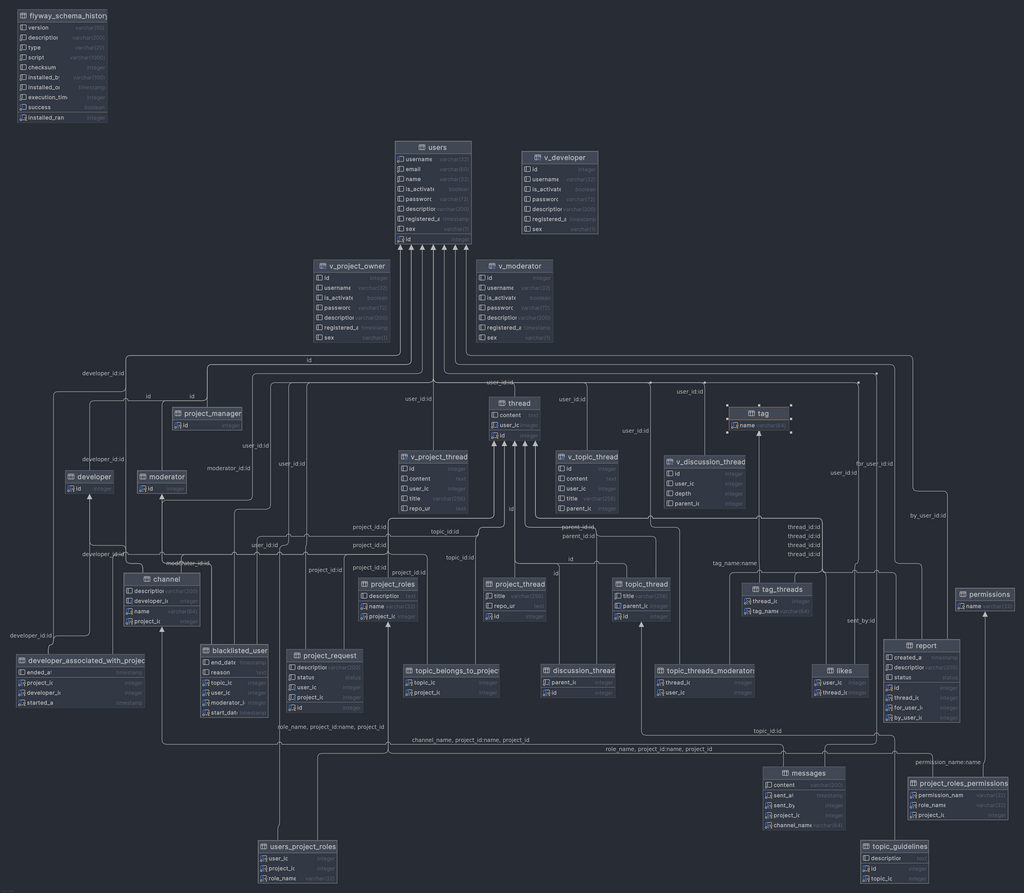This screenshot has height=893, width=1024.
Task: Click the messages table header icon
Action: click(x=785, y=773)
